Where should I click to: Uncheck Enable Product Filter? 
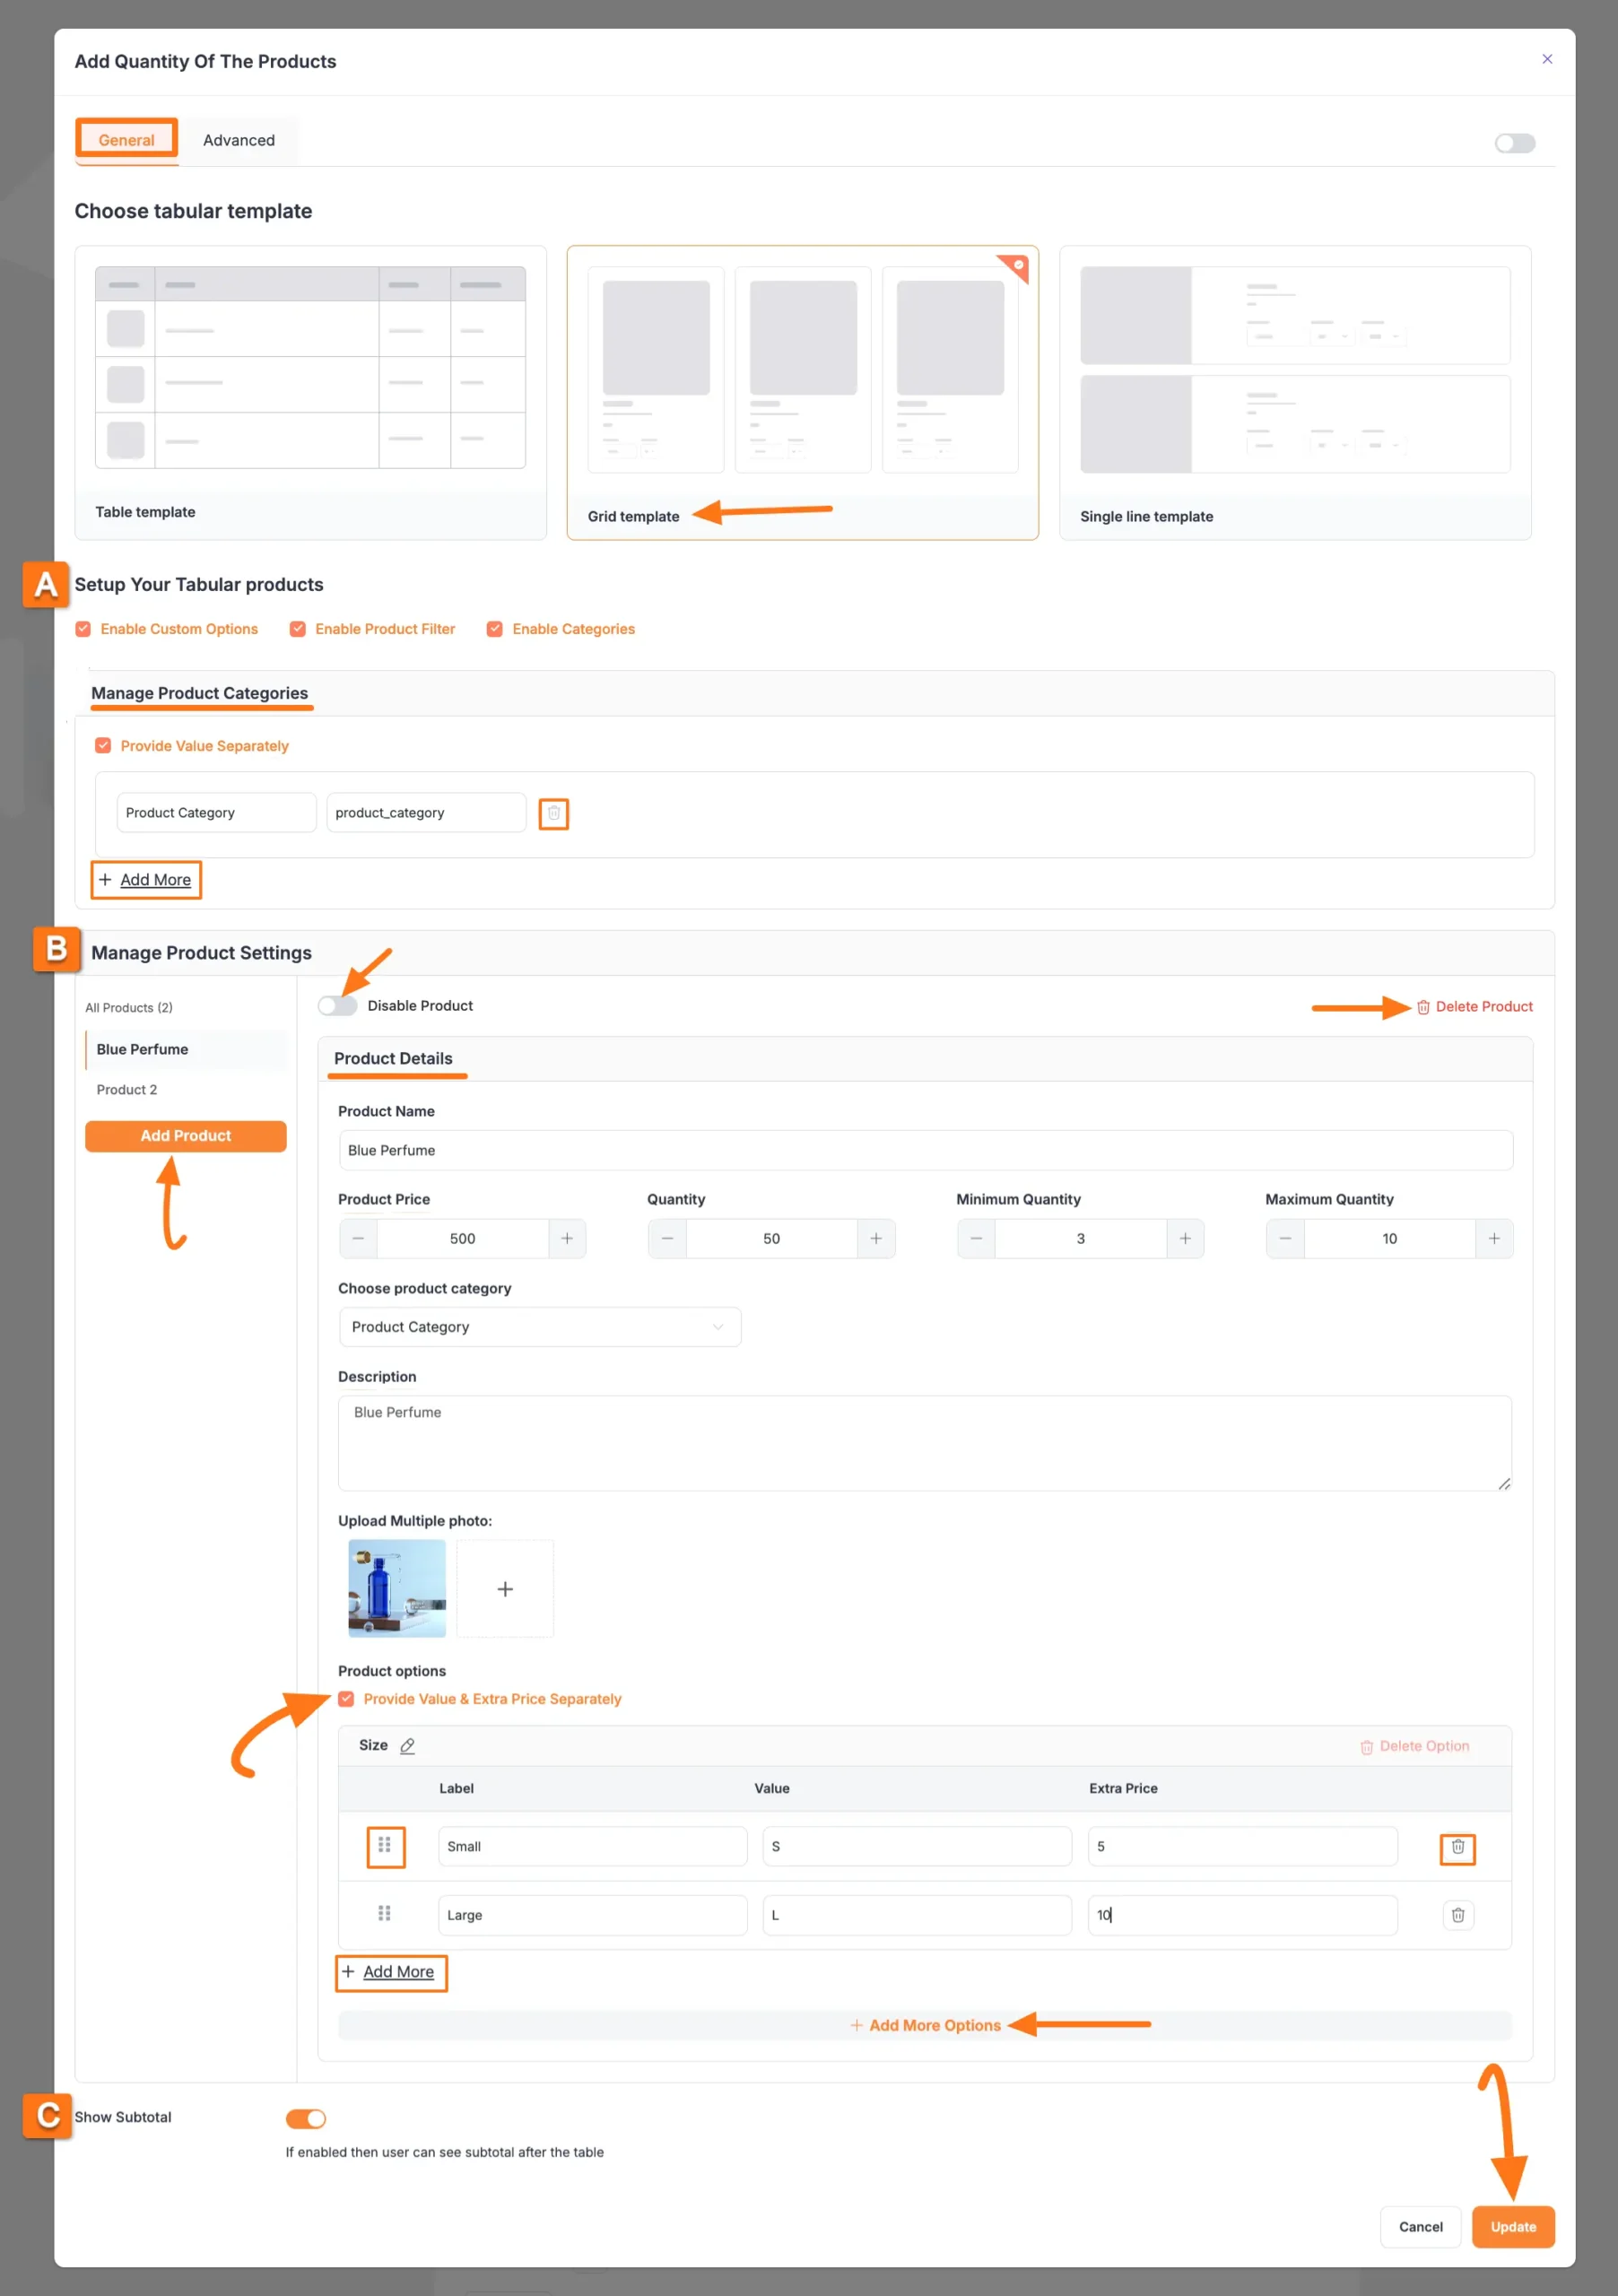[298, 628]
